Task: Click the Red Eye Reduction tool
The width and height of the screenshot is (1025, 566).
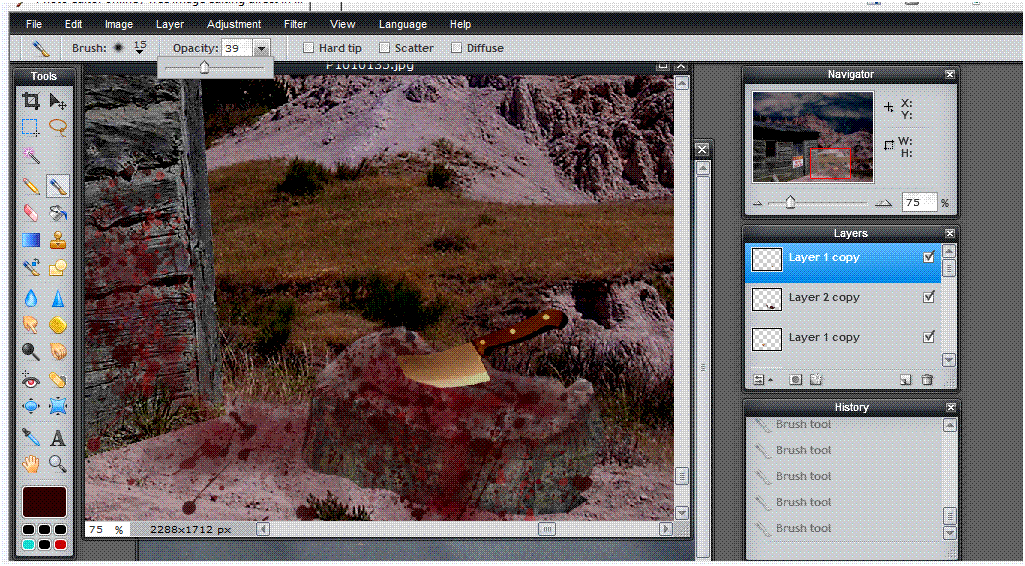Action: coord(31,380)
